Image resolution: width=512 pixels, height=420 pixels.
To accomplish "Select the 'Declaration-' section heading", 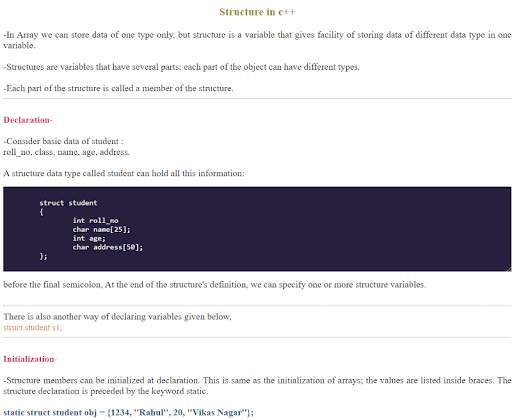I will (28, 120).
